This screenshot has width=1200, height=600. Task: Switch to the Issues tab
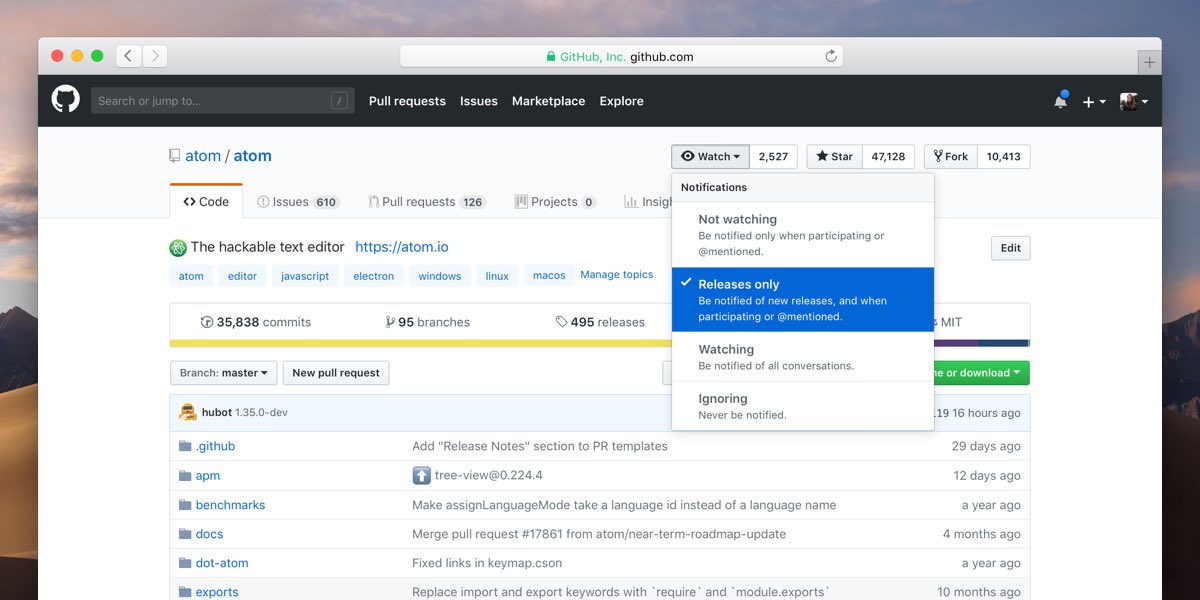point(298,201)
